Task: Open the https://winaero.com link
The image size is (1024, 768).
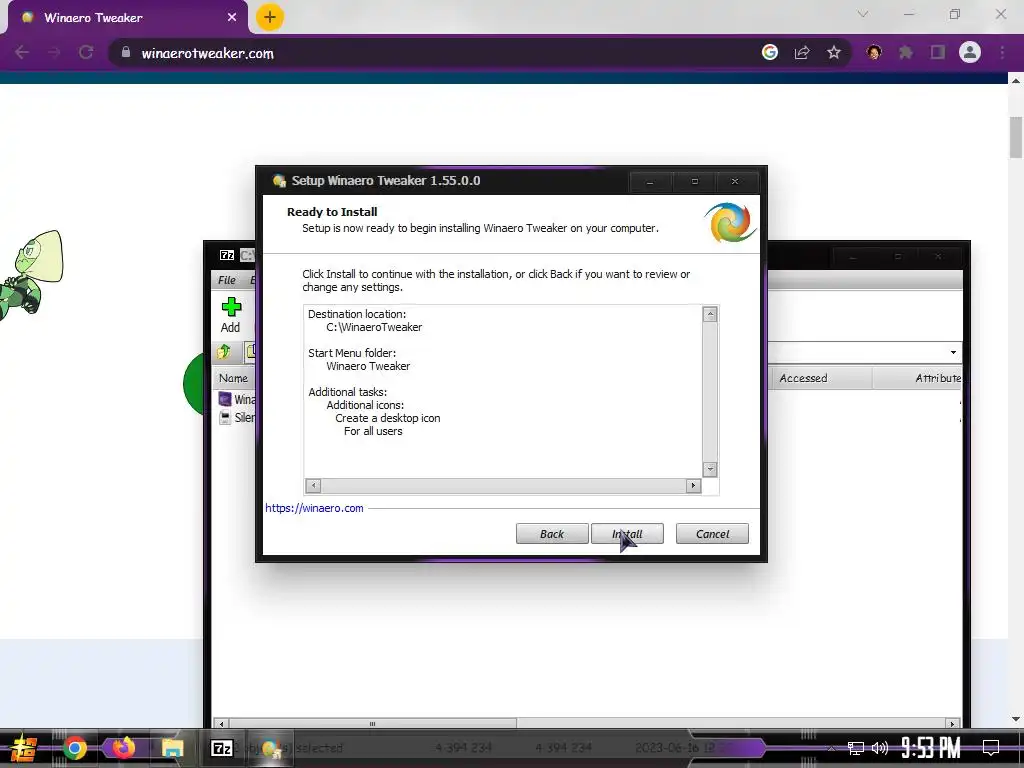Action: [x=314, y=508]
